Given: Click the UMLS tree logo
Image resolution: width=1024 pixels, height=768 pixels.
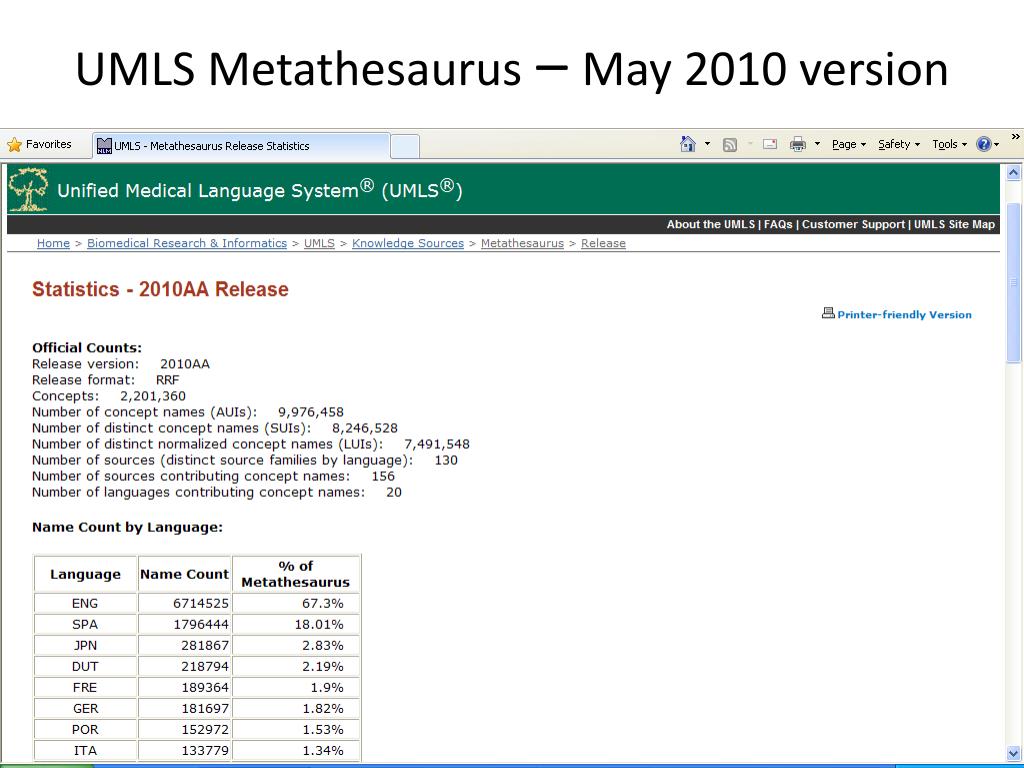Looking at the screenshot, I should coord(28,189).
